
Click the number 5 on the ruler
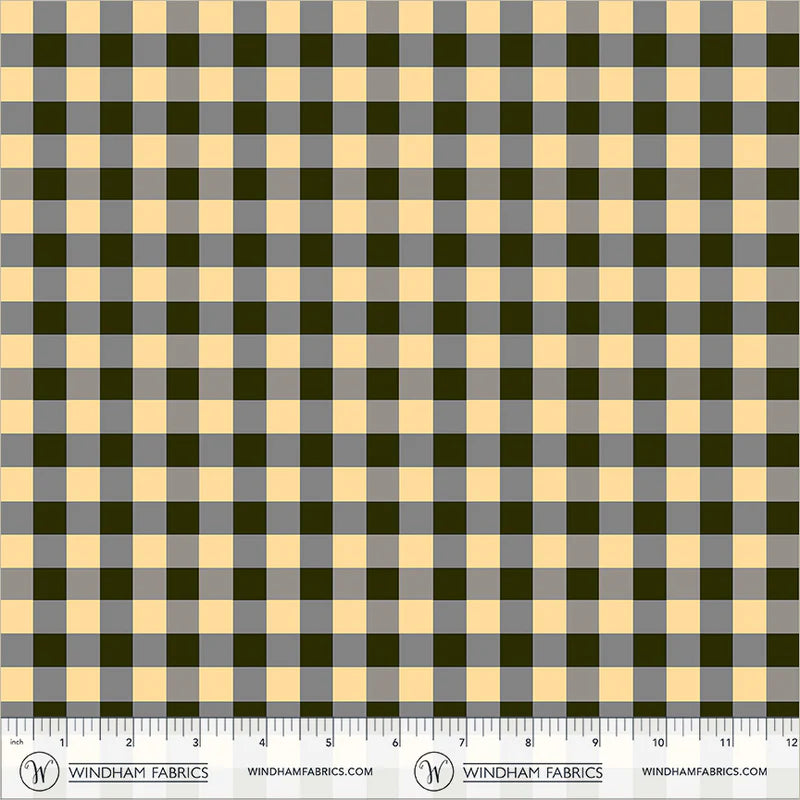point(329,742)
